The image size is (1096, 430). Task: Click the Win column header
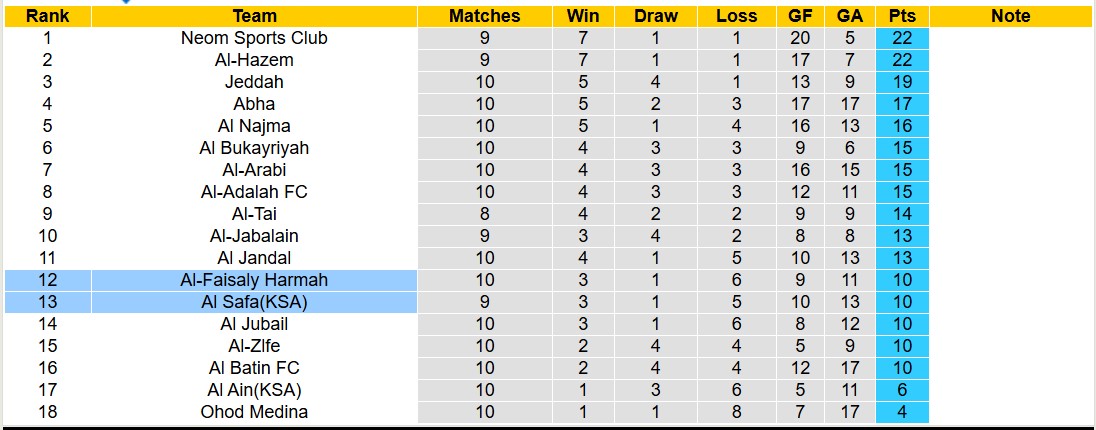pyautogui.click(x=583, y=16)
